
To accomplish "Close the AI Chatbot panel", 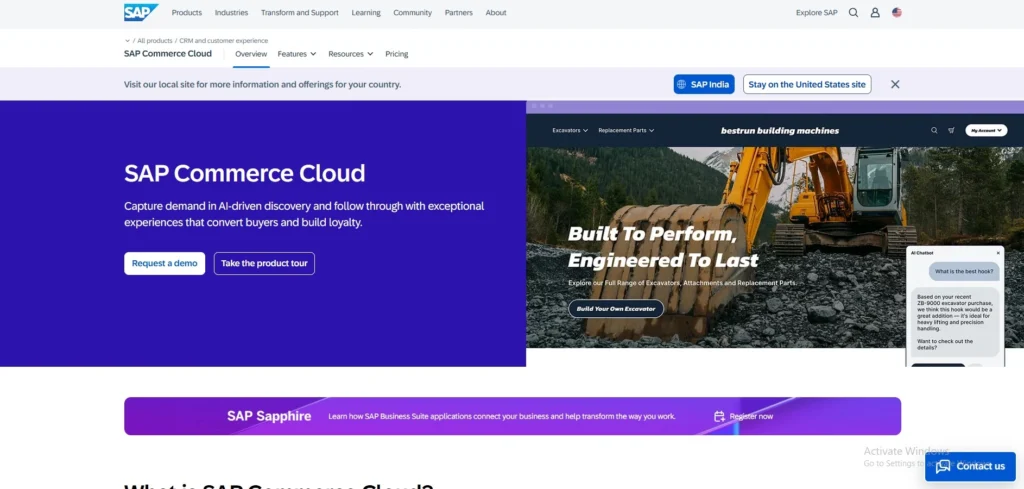I will (998, 253).
